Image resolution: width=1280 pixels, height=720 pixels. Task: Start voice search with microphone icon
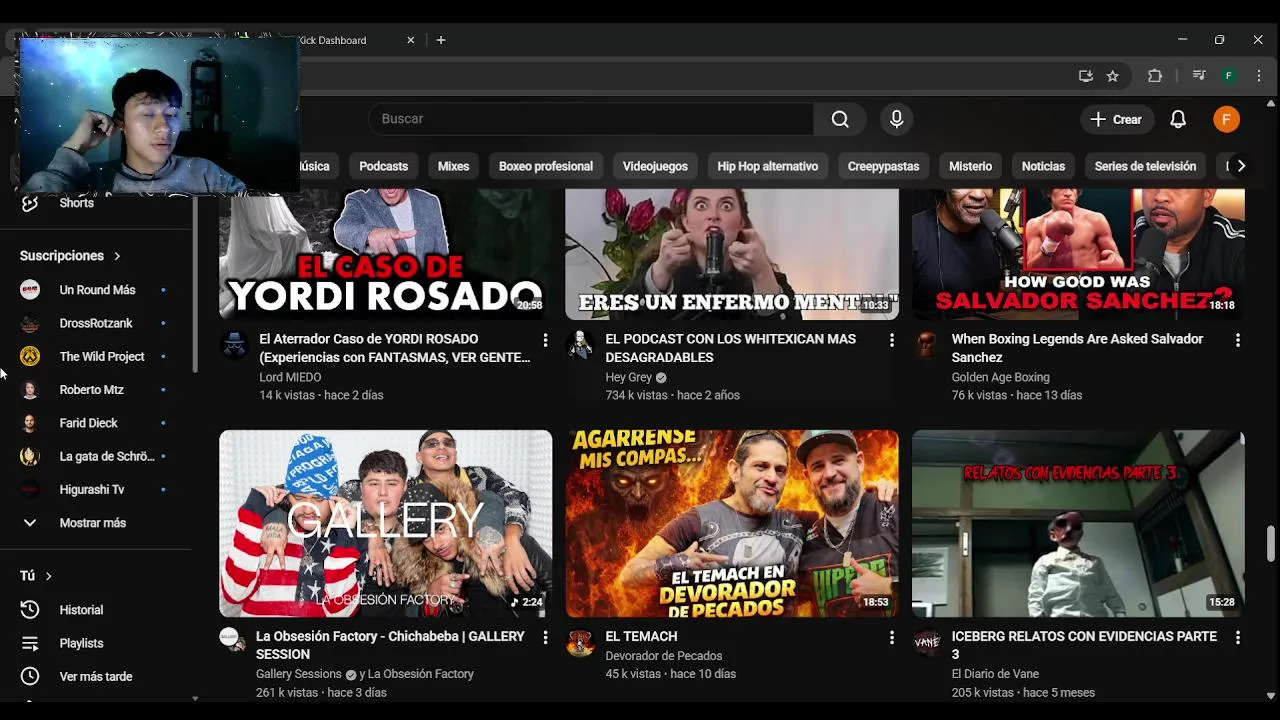(896, 119)
